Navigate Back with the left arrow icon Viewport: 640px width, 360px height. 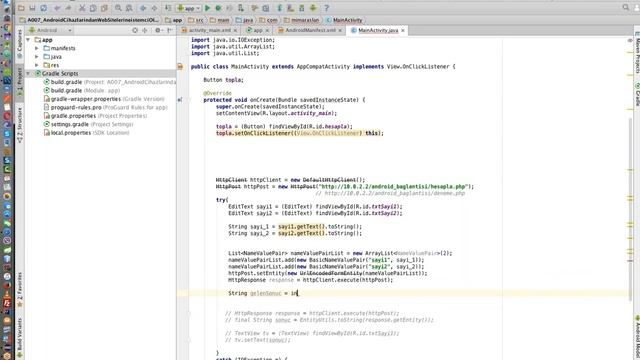pos(143,8)
